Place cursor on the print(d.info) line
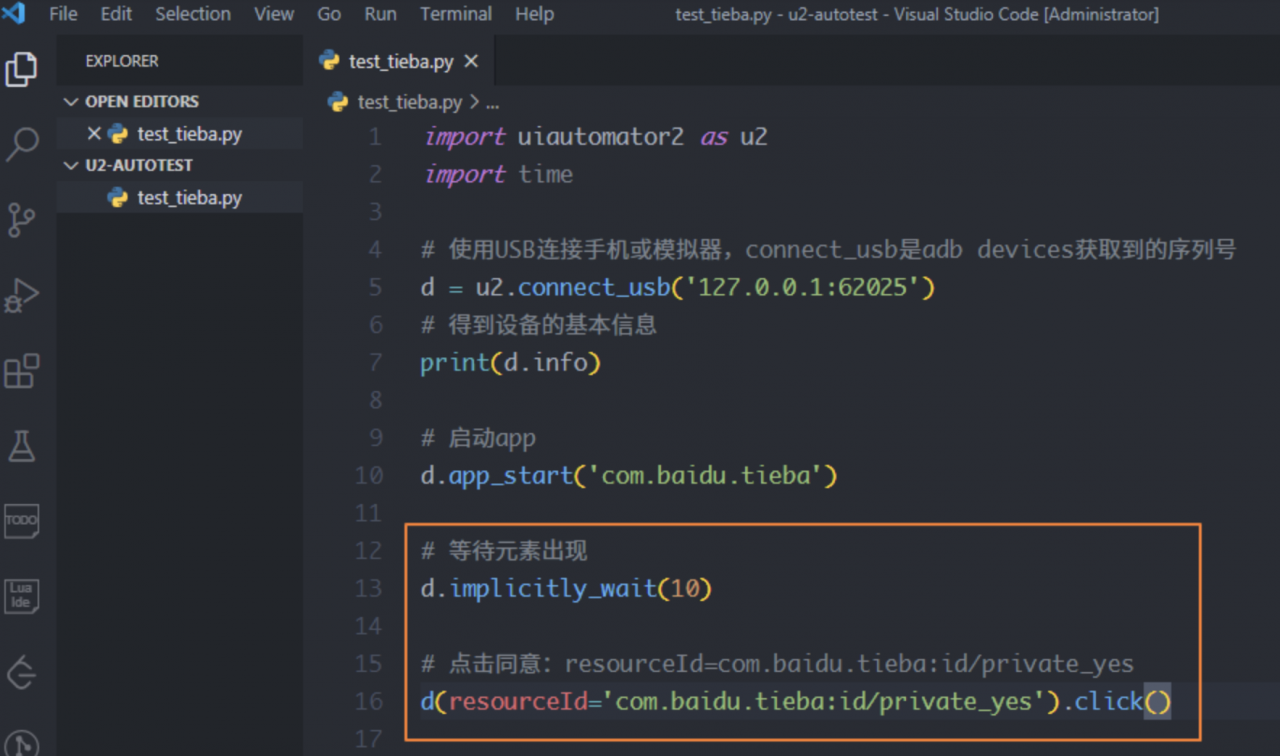Screen dimensions: 1280x756 pyautogui.click(x=510, y=363)
